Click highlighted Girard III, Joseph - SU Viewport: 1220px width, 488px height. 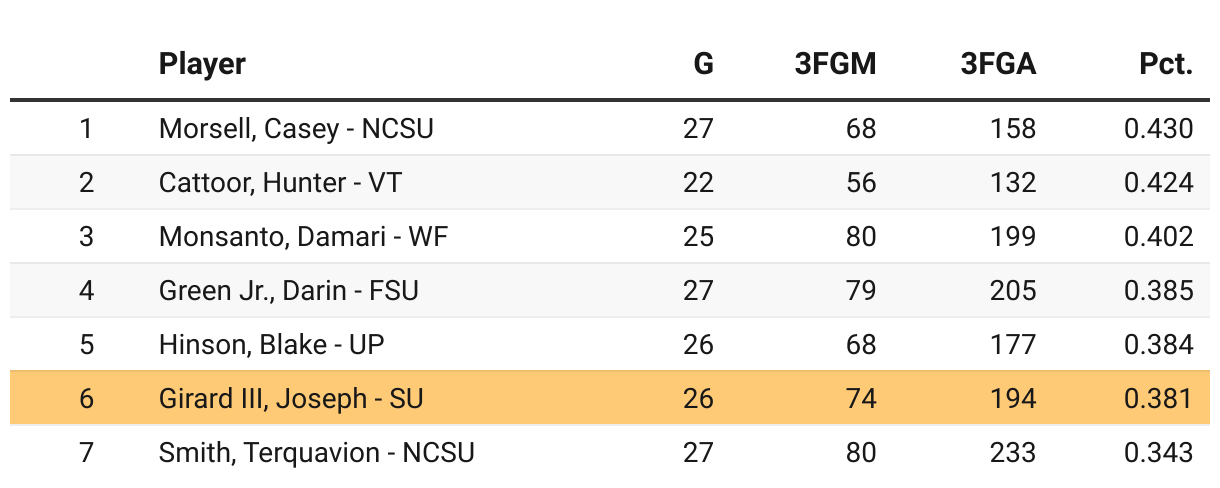(291, 398)
